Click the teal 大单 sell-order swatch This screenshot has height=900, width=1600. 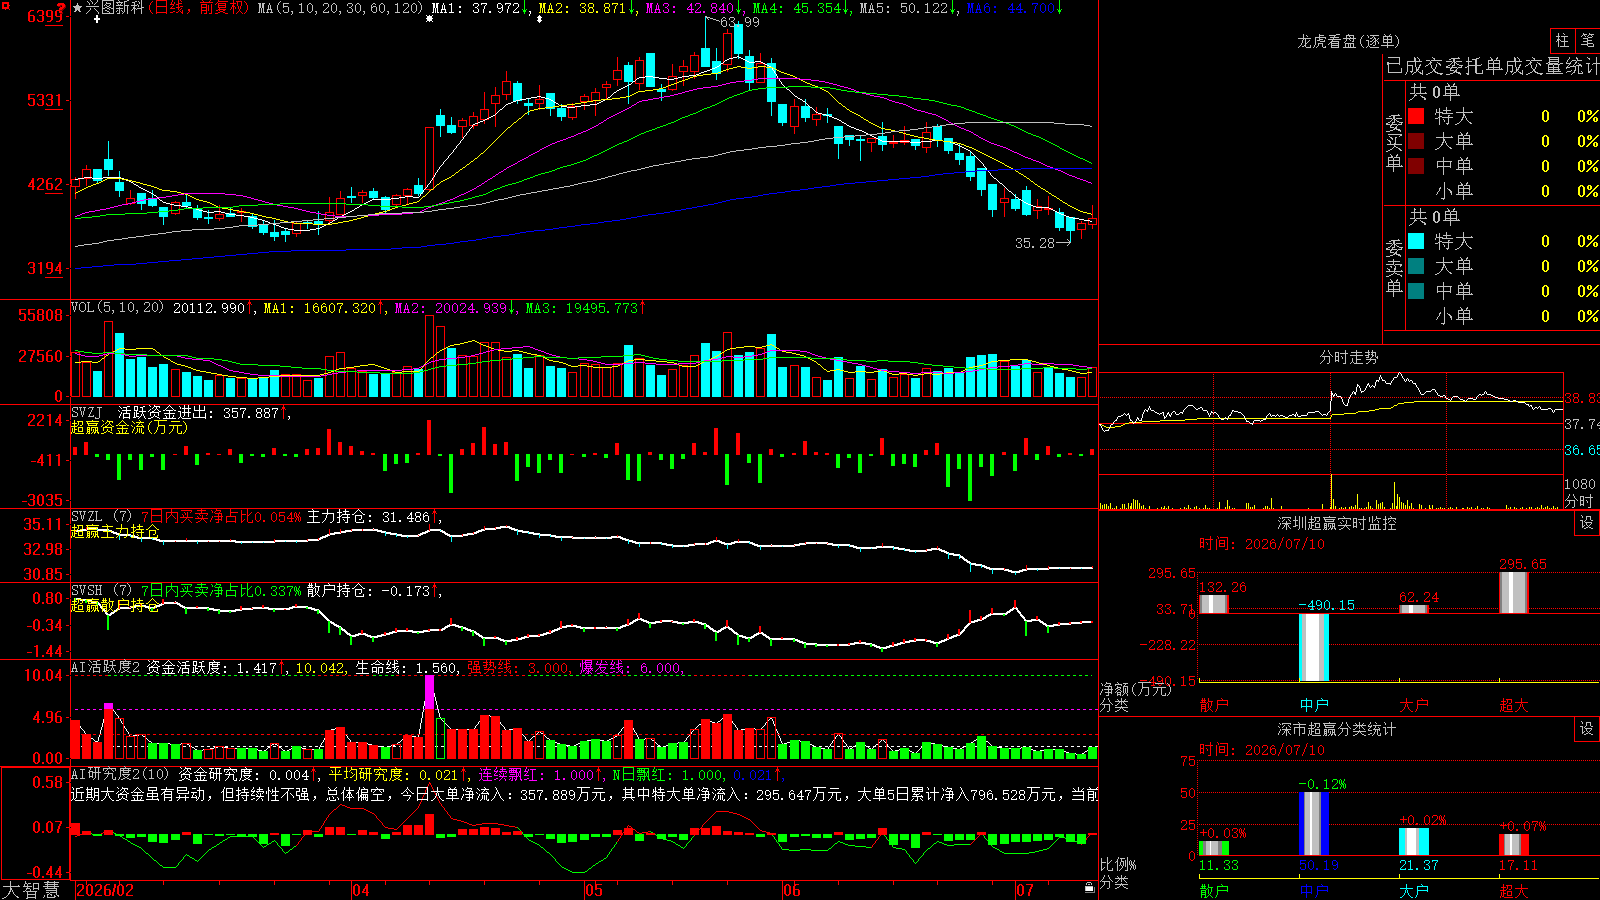[x=1416, y=266]
